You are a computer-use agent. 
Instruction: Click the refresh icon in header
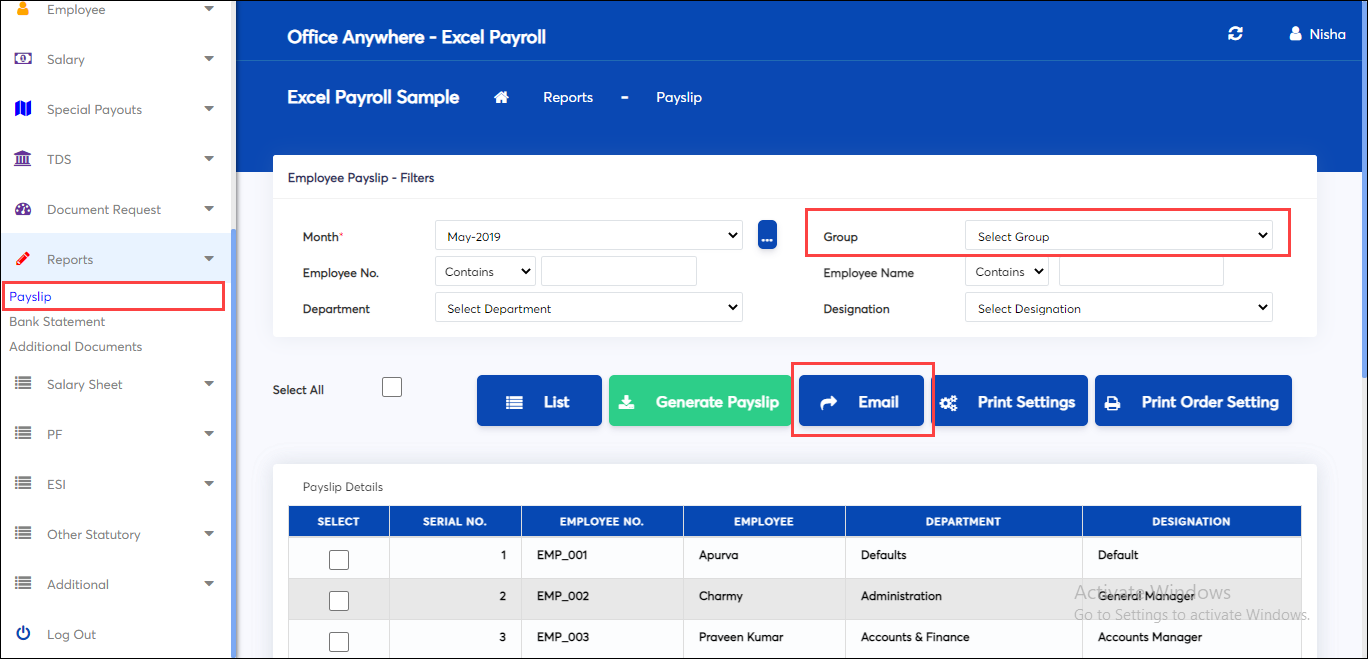tap(1236, 34)
